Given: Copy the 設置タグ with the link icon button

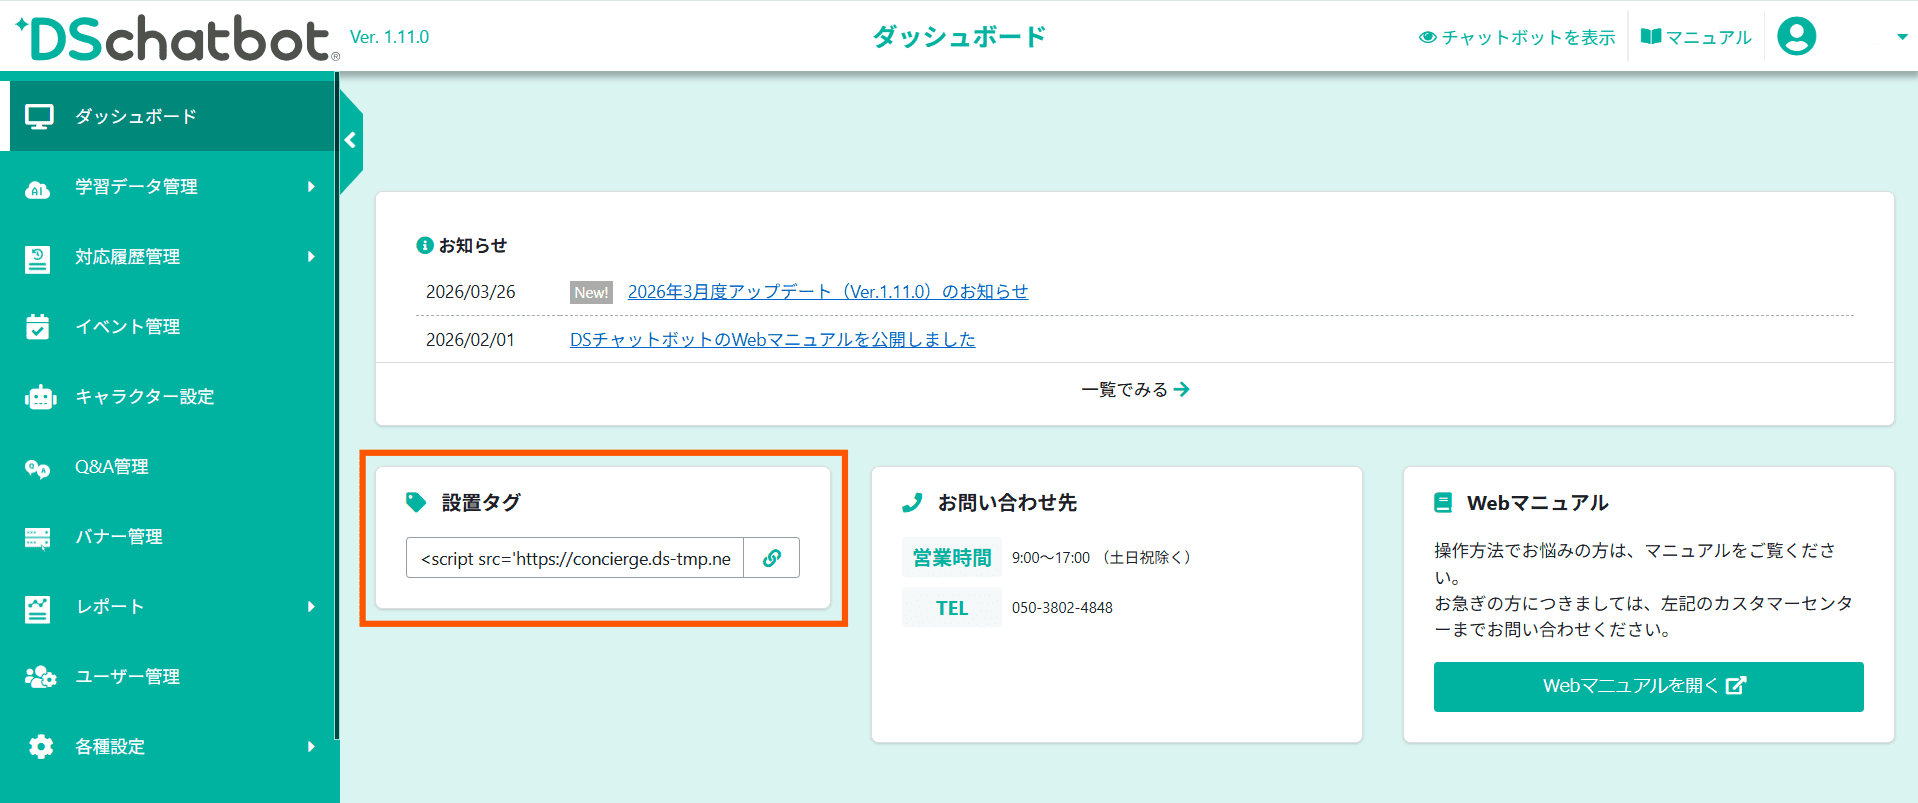Looking at the screenshot, I should click(x=772, y=558).
